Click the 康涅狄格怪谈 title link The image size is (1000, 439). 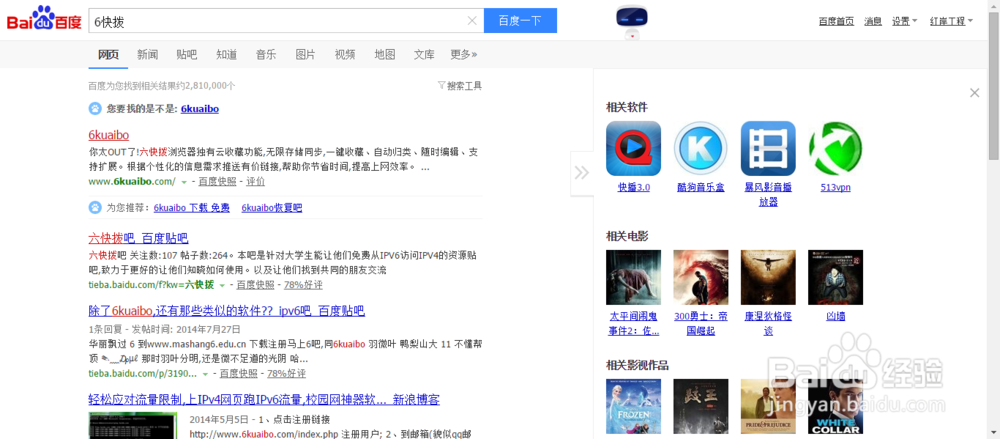768,324
